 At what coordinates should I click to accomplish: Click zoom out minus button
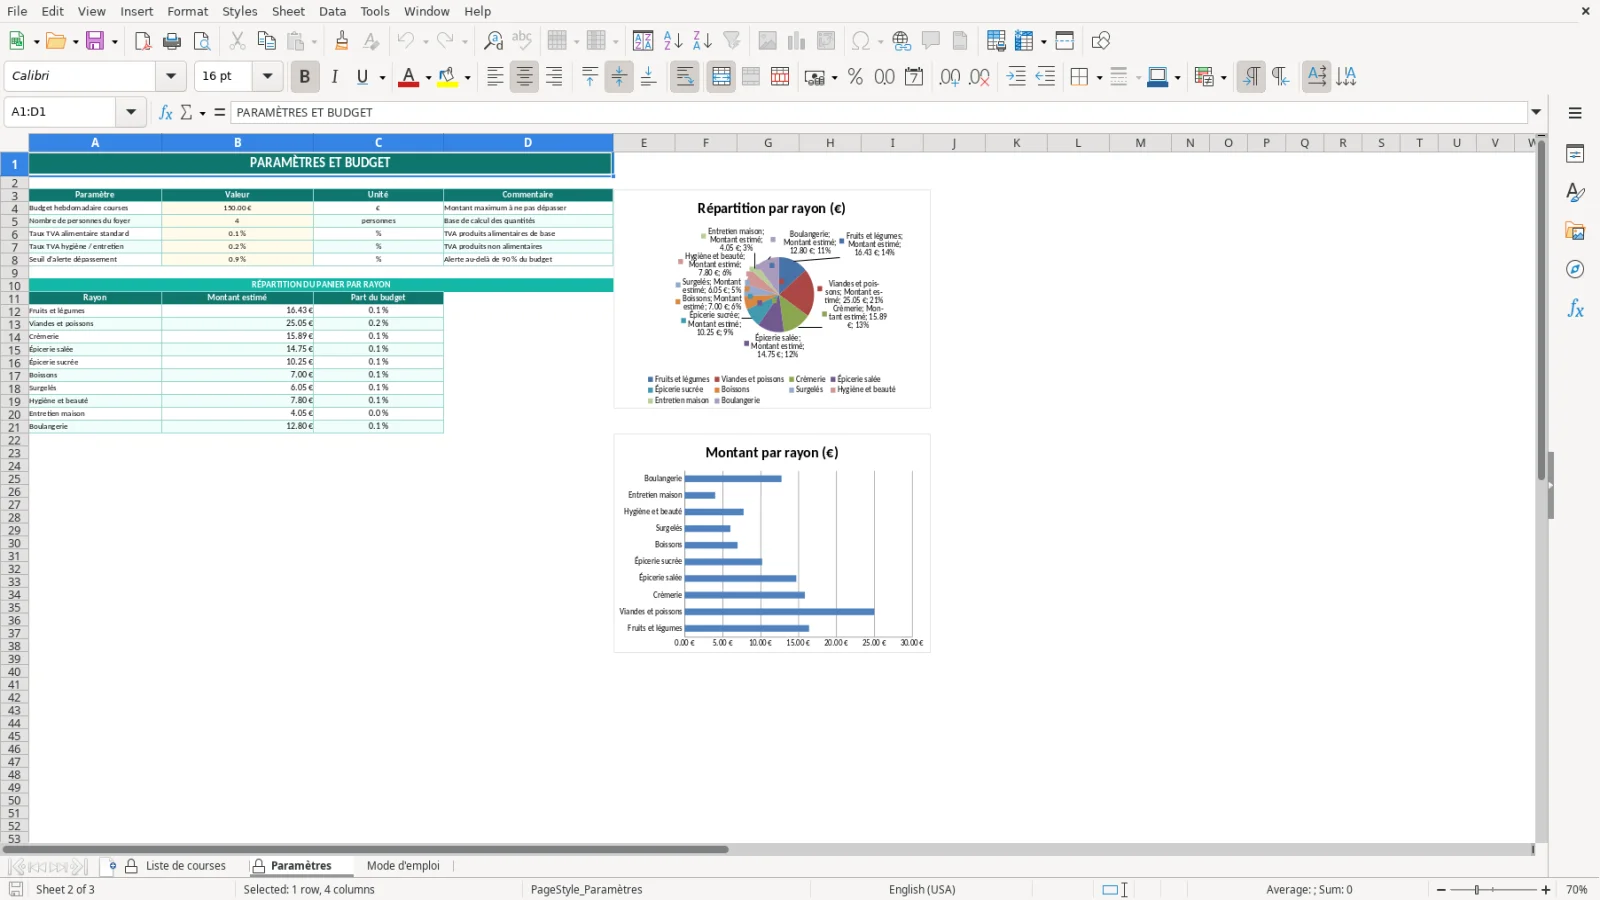click(x=1441, y=890)
